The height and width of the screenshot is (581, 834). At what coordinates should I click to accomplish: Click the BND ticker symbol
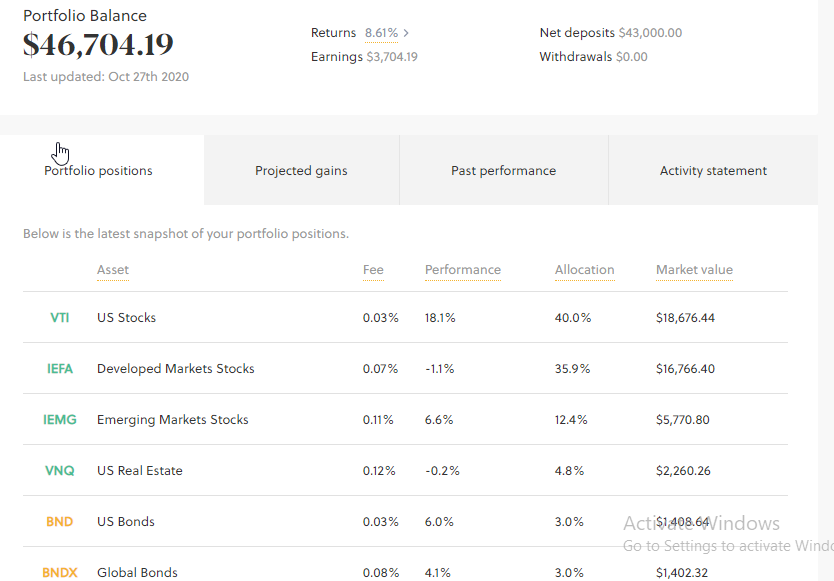(x=60, y=522)
